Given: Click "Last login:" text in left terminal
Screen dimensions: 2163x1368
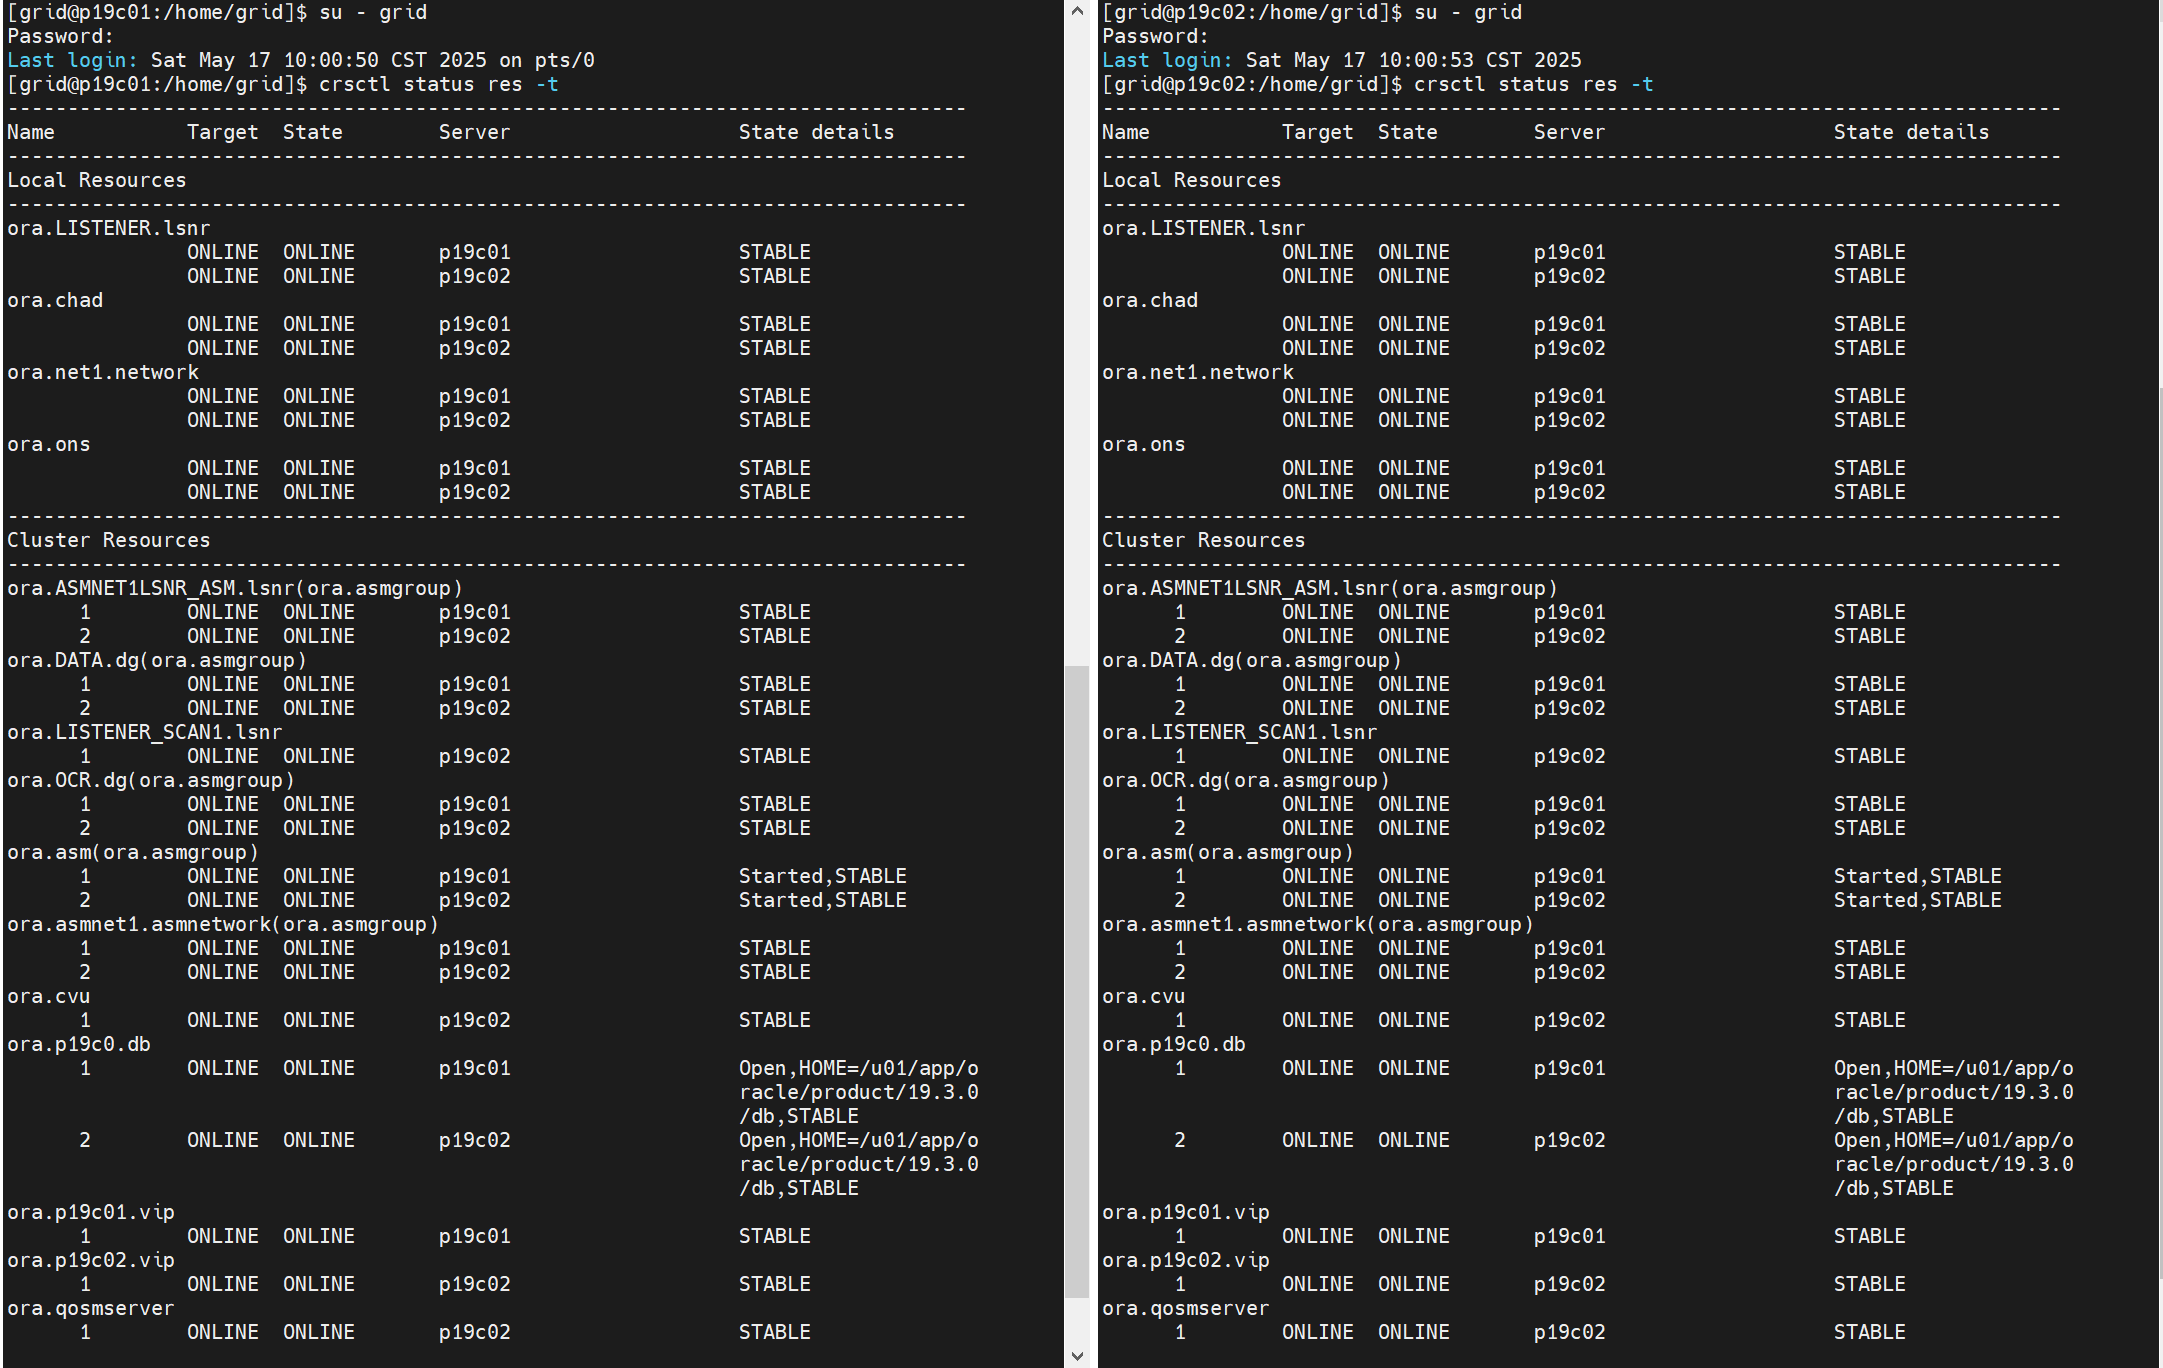Looking at the screenshot, I should click(x=72, y=60).
